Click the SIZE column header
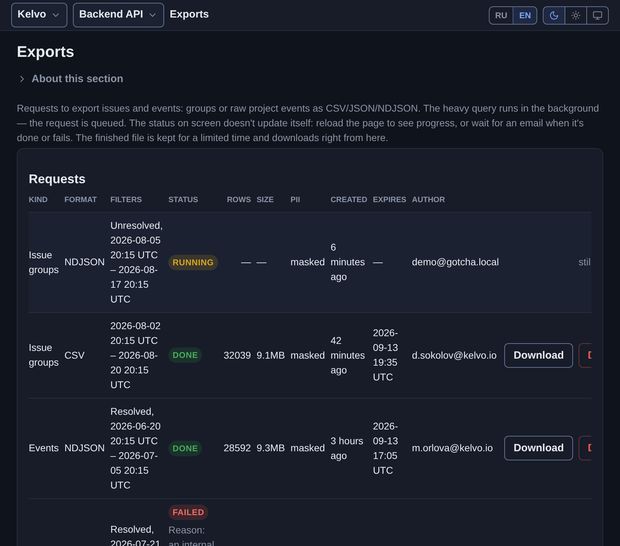Image resolution: width=620 pixels, height=546 pixels. point(265,199)
